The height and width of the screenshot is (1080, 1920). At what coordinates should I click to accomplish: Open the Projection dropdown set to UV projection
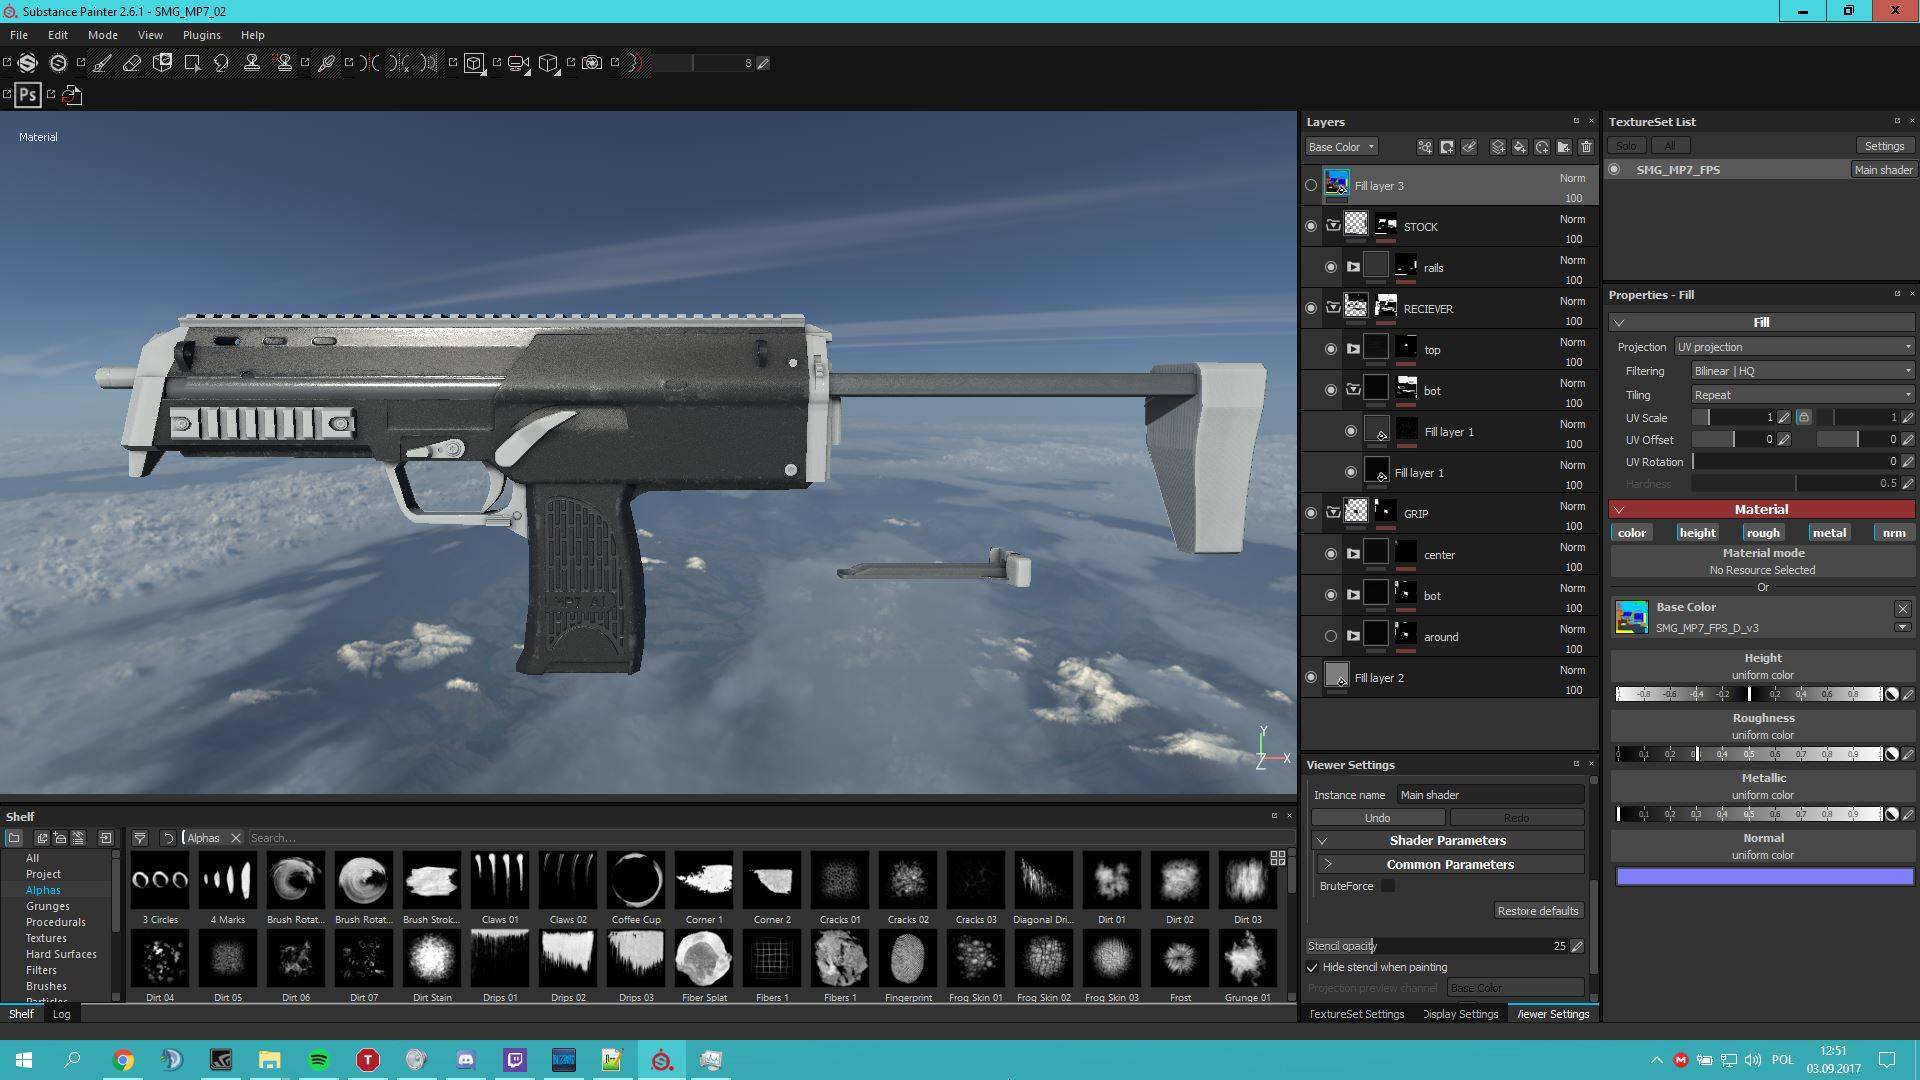pyautogui.click(x=1794, y=347)
